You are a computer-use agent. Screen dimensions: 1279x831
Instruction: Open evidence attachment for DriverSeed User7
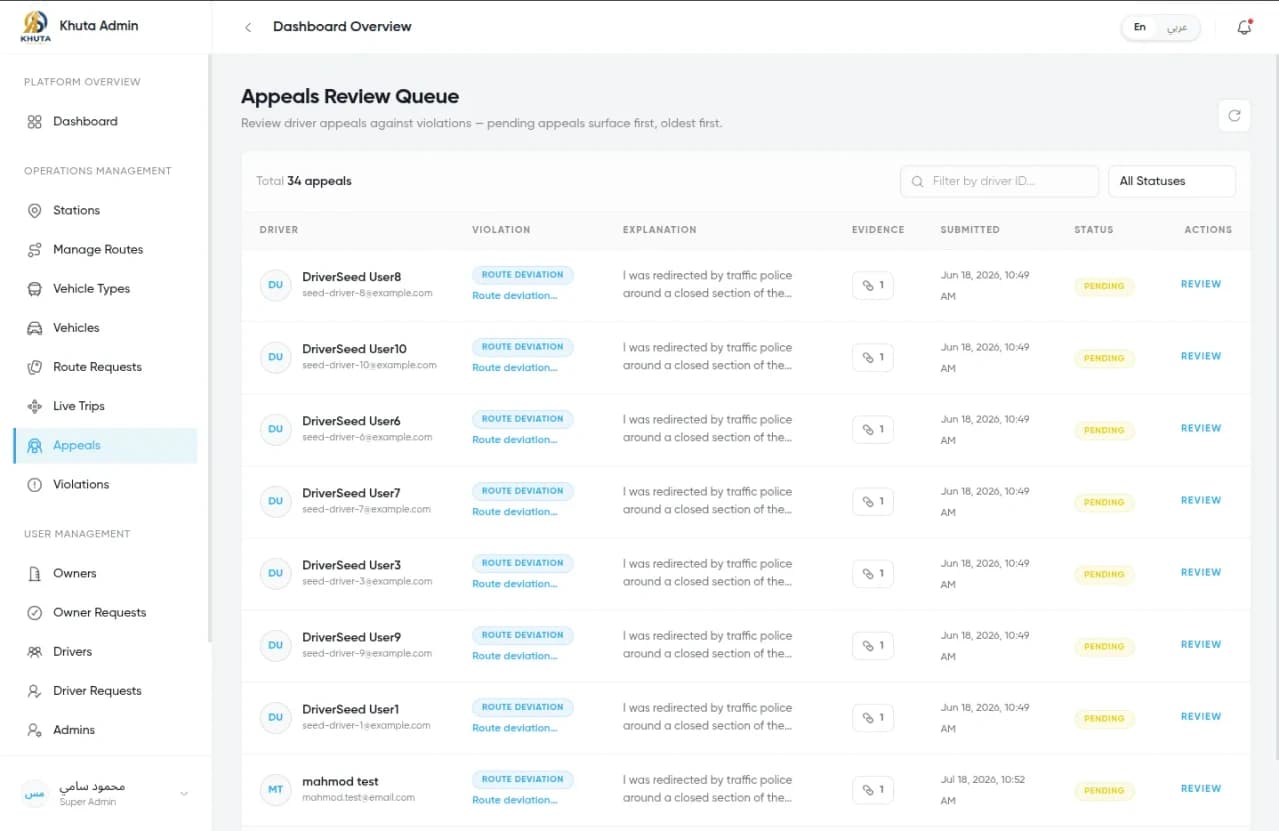click(x=873, y=501)
